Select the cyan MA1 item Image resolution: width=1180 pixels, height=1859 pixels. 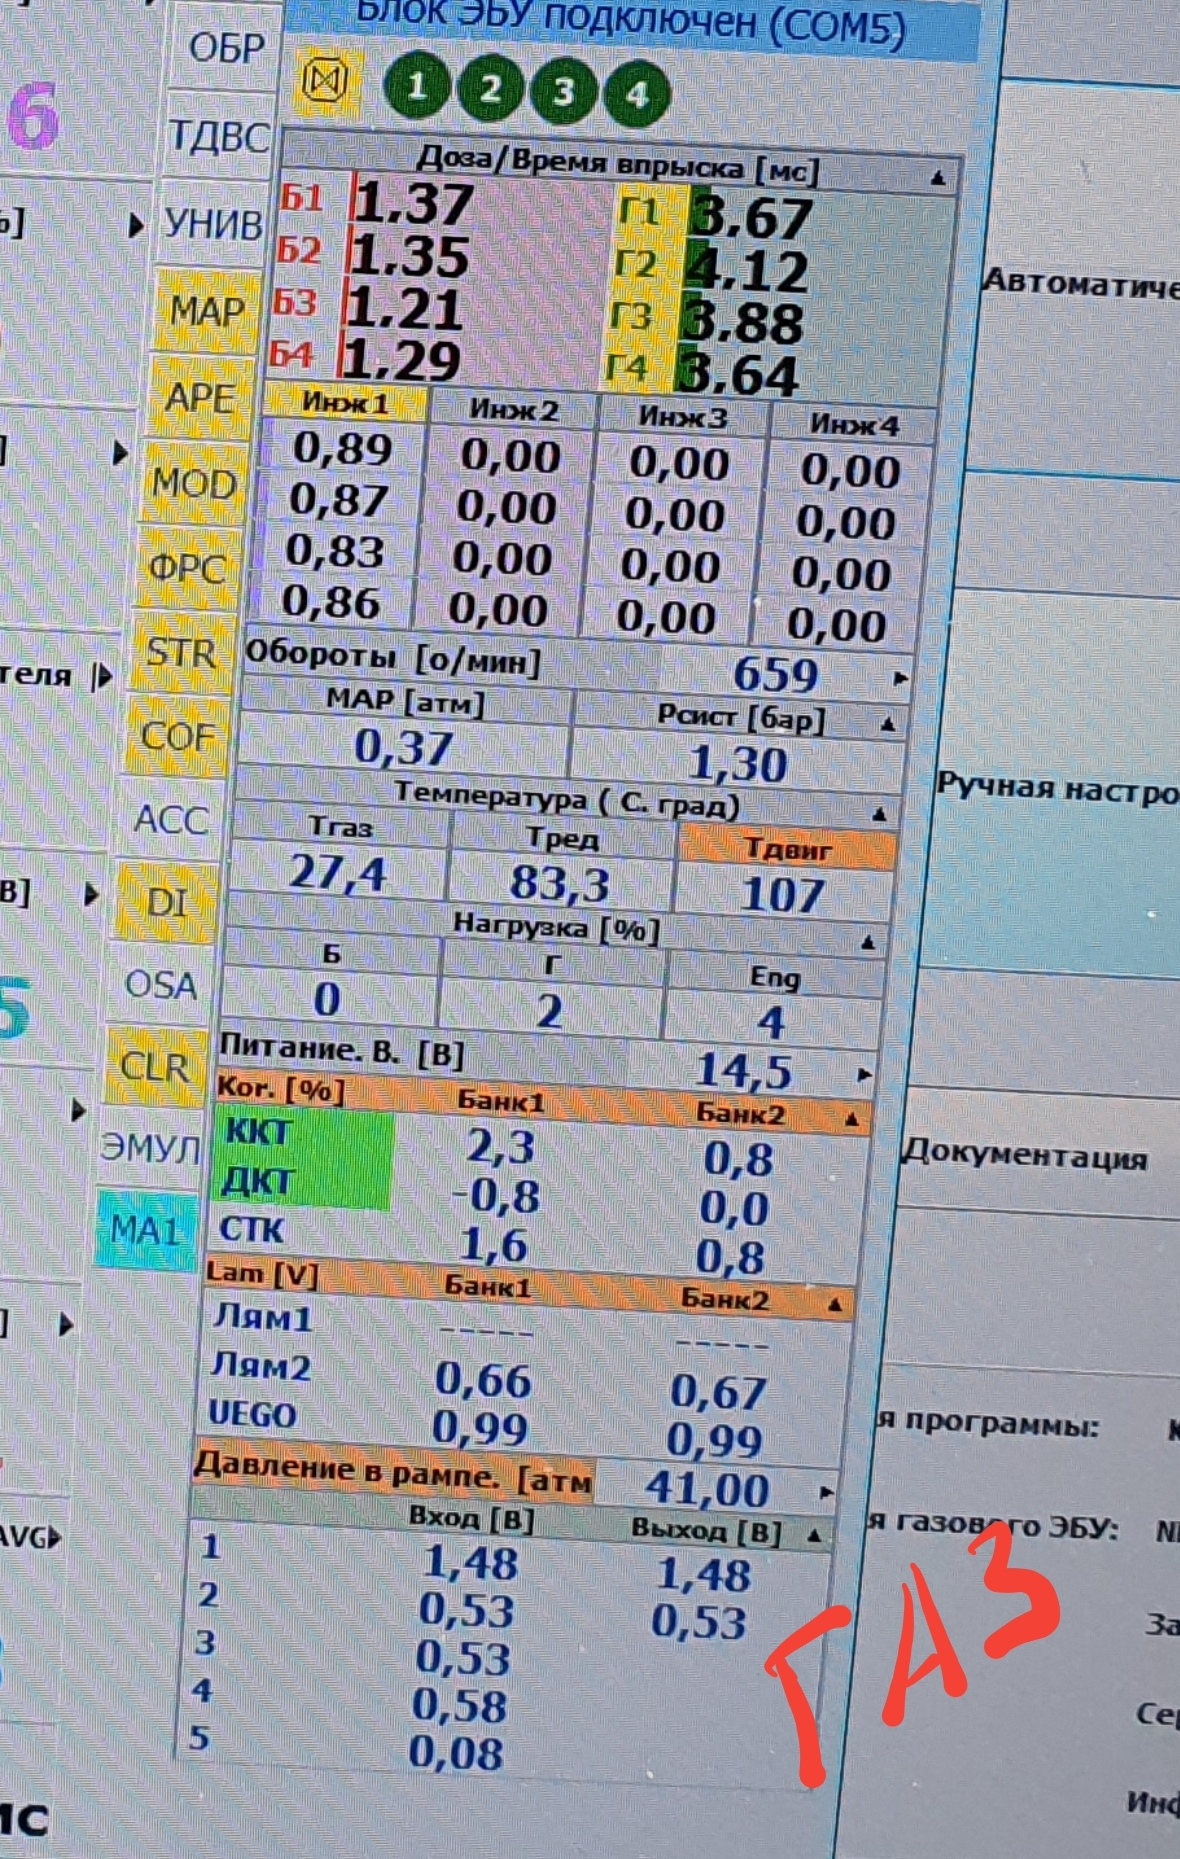[x=144, y=1229]
